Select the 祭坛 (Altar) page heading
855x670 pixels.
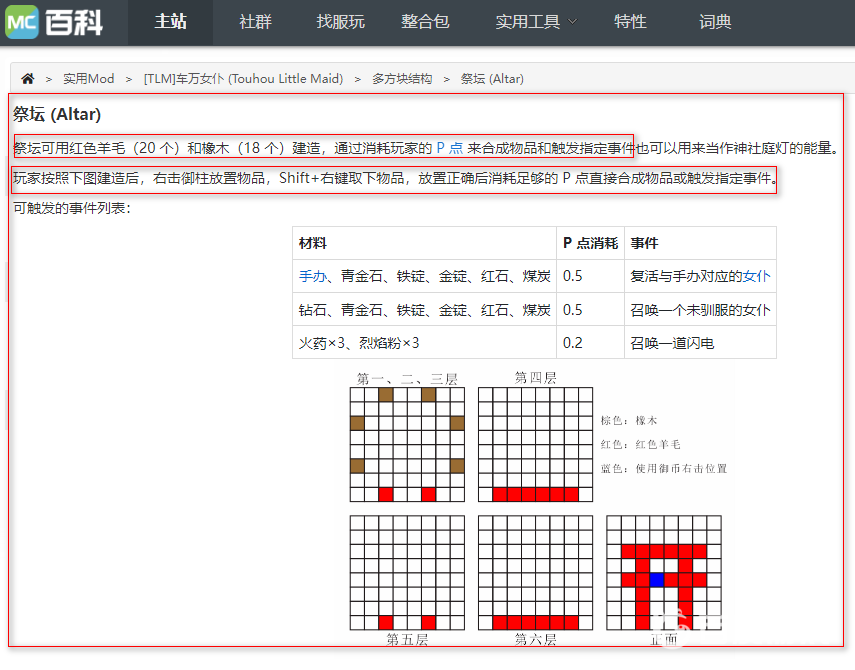57,114
